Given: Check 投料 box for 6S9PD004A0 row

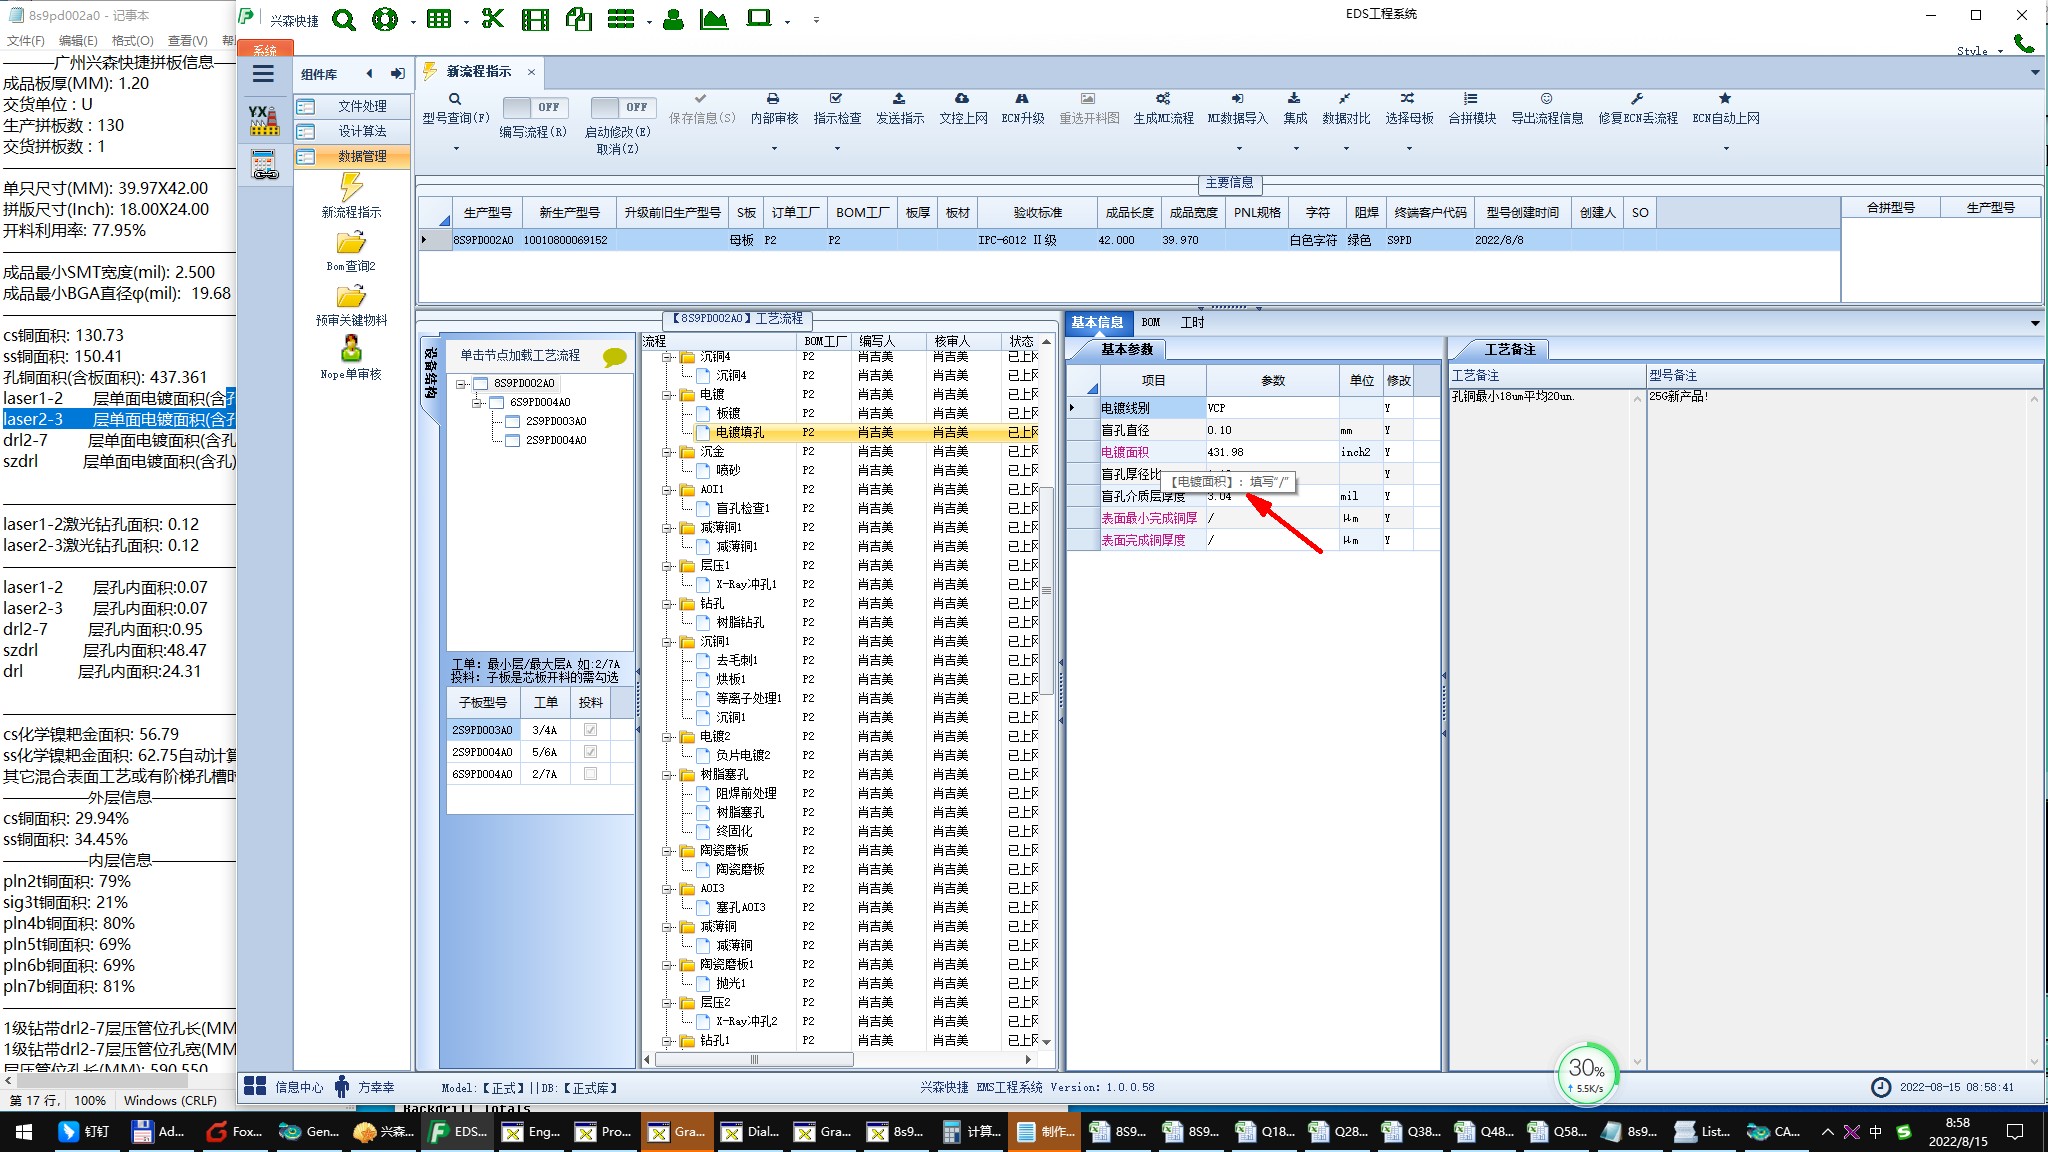Looking at the screenshot, I should pos(590,774).
